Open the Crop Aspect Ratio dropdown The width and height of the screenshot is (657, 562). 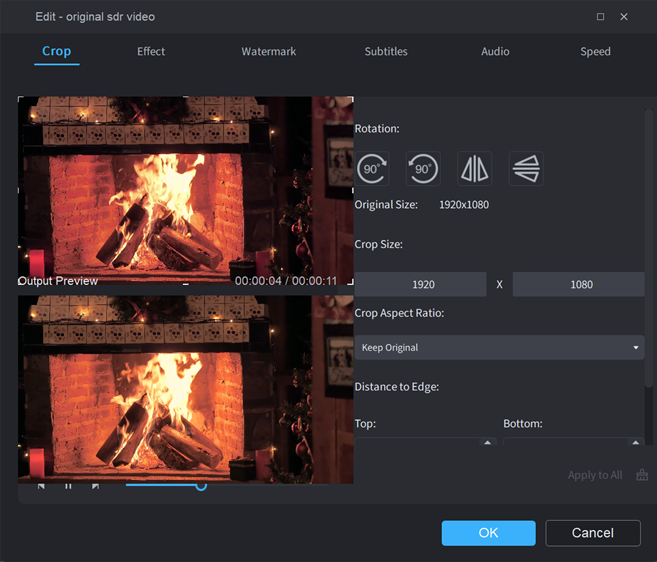click(499, 347)
